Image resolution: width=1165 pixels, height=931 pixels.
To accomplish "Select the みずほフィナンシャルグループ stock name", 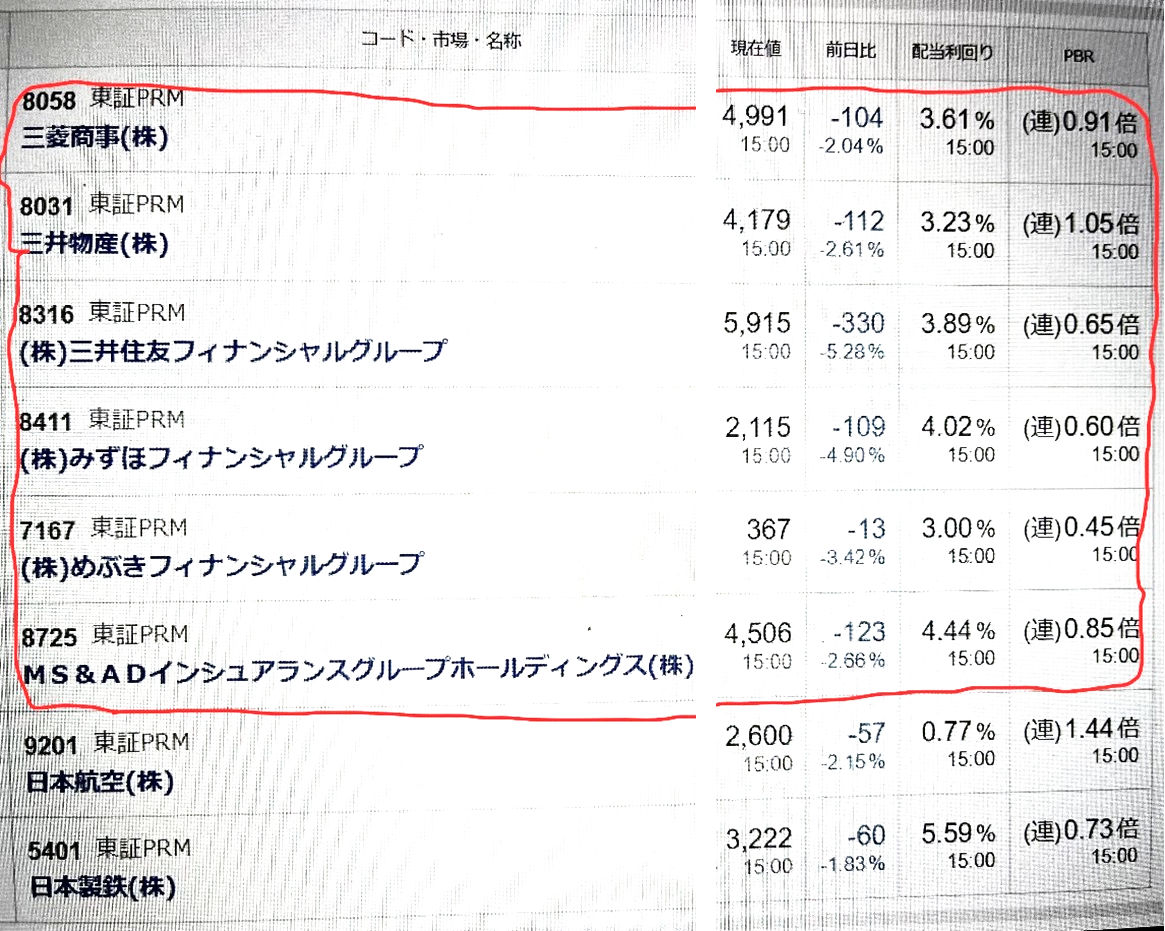I will pyautogui.click(x=220, y=457).
